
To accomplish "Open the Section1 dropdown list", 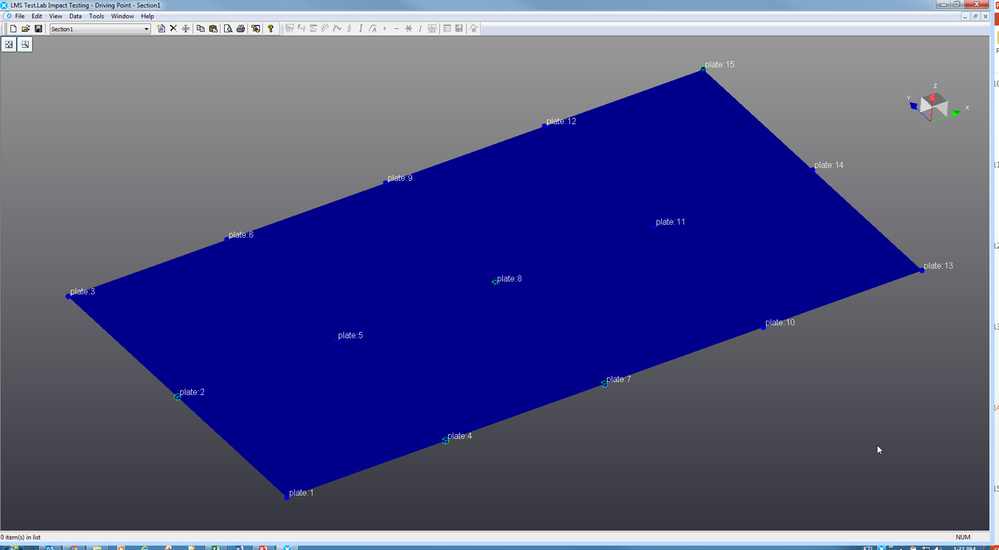I will pos(146,29).
